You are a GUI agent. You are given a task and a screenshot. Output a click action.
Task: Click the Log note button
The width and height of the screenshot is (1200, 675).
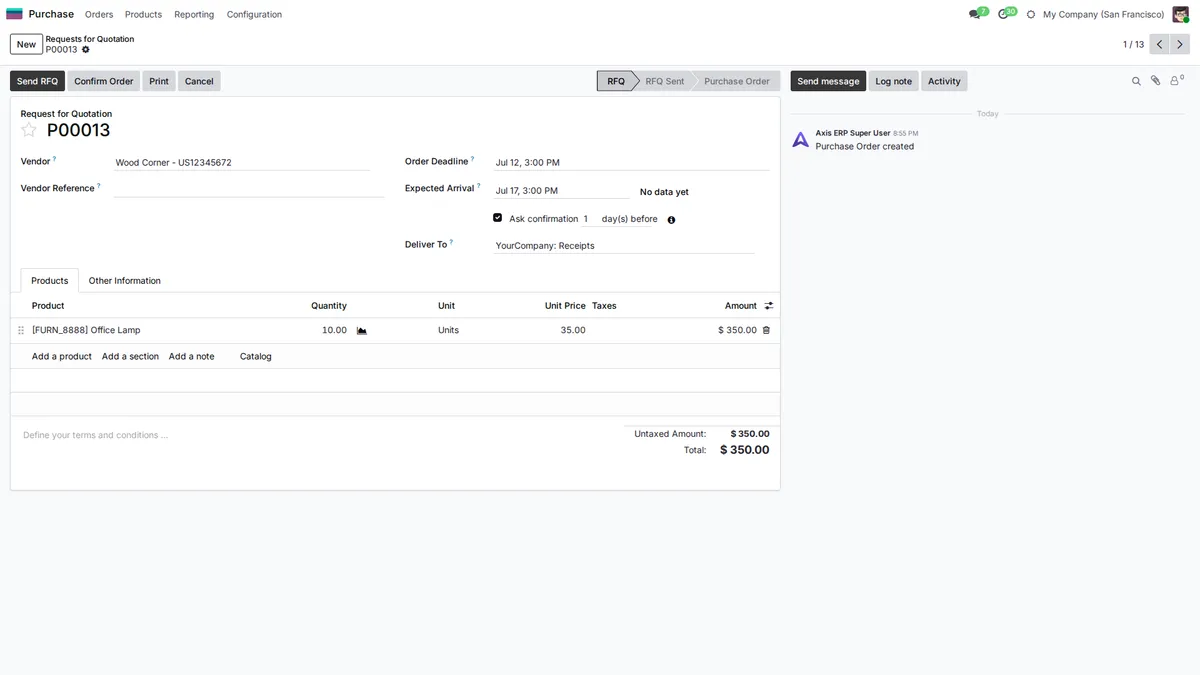pyautogui.click(x=894, y=81)
